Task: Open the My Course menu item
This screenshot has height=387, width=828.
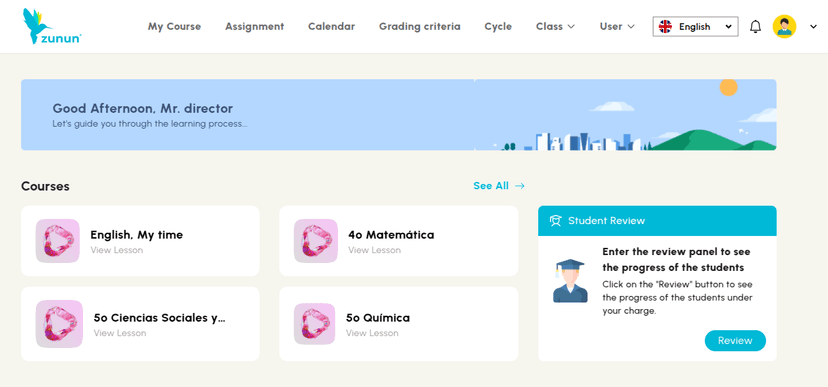Action: (174, 26)
